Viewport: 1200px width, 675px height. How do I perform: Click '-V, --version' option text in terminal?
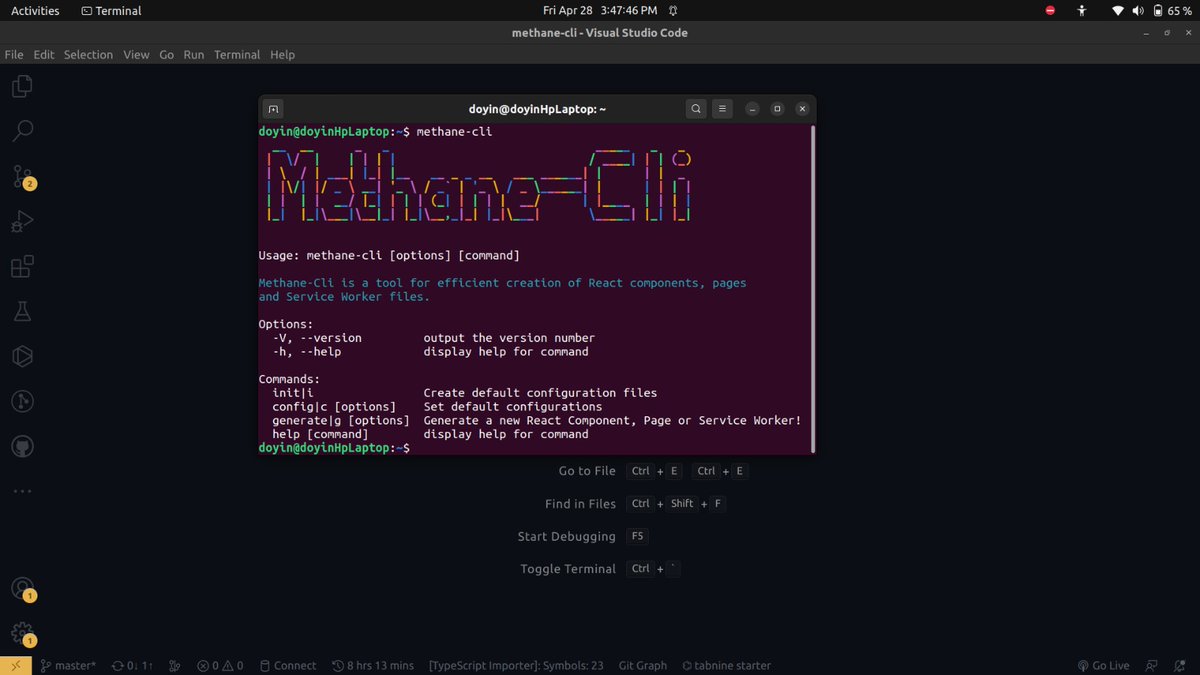pos(317,338)
